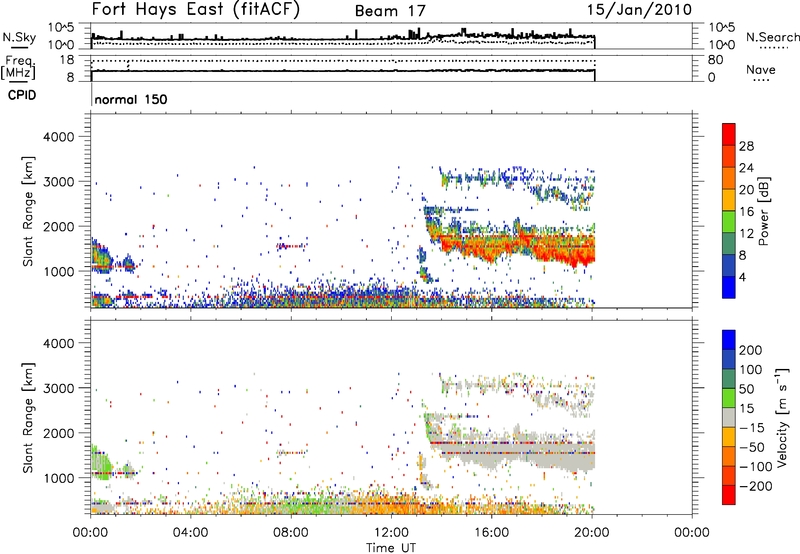The width and height of the screenshot is (800, 554).
Task: Click the "12:00" time axis tick label
Action: click(x=391, y=533)
